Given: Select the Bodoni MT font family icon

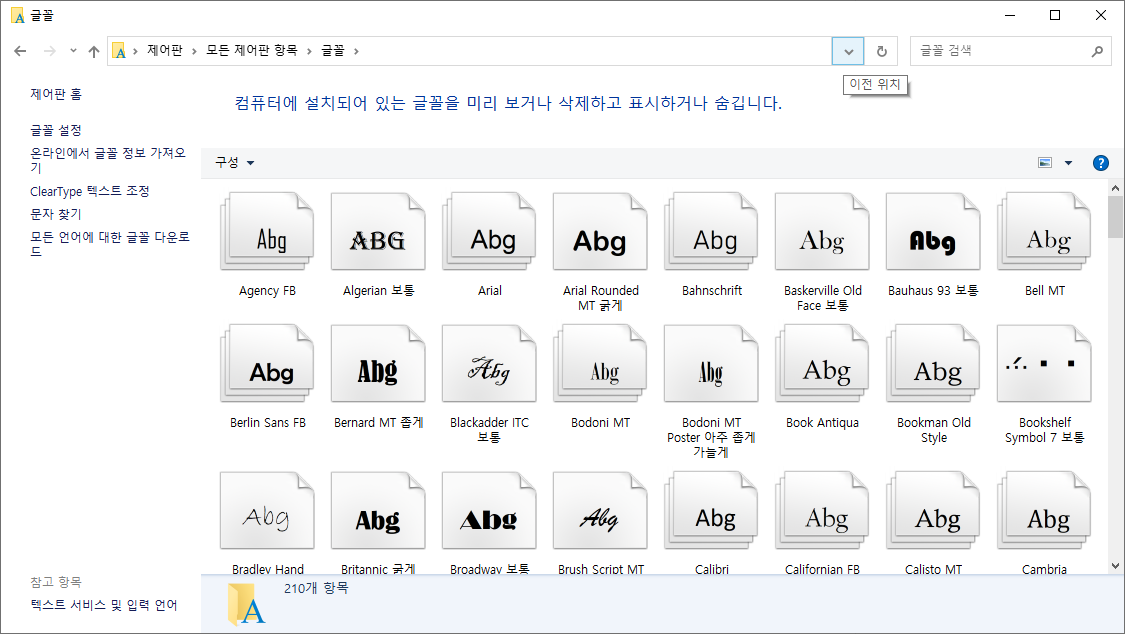Looking at the screenshot, I should click(x=601, y=364).
